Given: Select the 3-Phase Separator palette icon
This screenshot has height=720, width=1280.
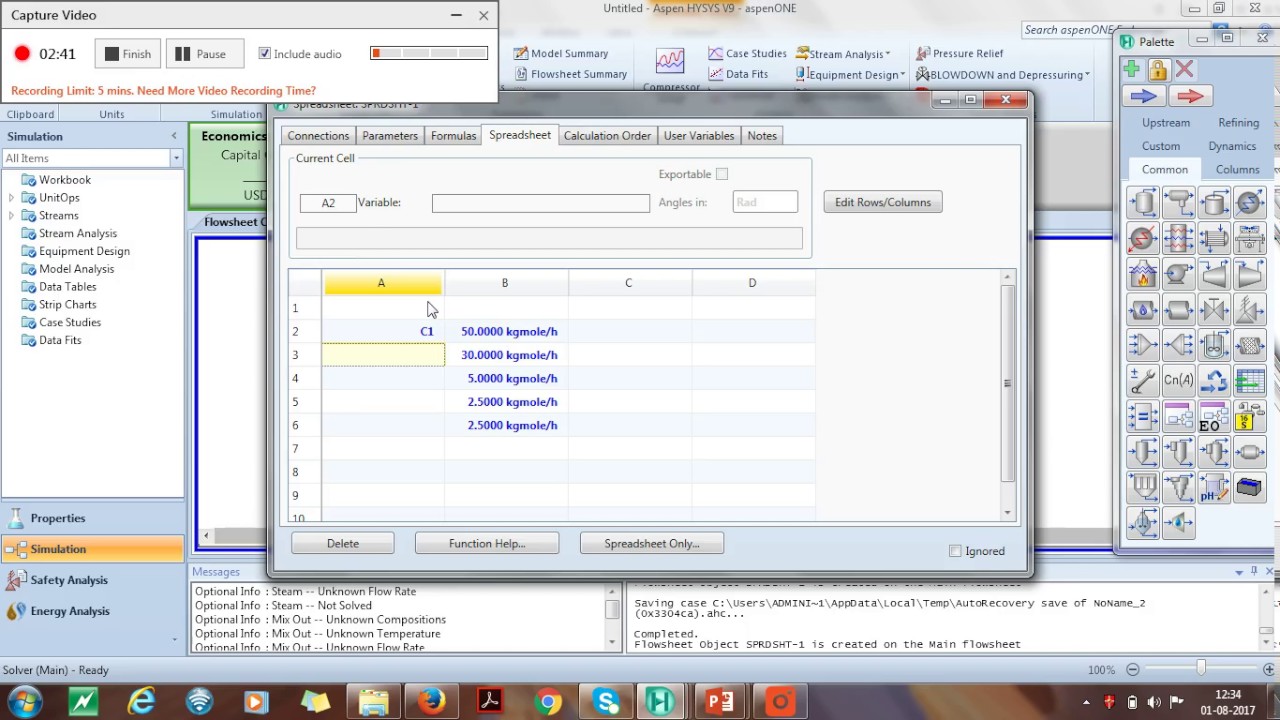Looking at the screenshot, I should (x=1179, y=203).
